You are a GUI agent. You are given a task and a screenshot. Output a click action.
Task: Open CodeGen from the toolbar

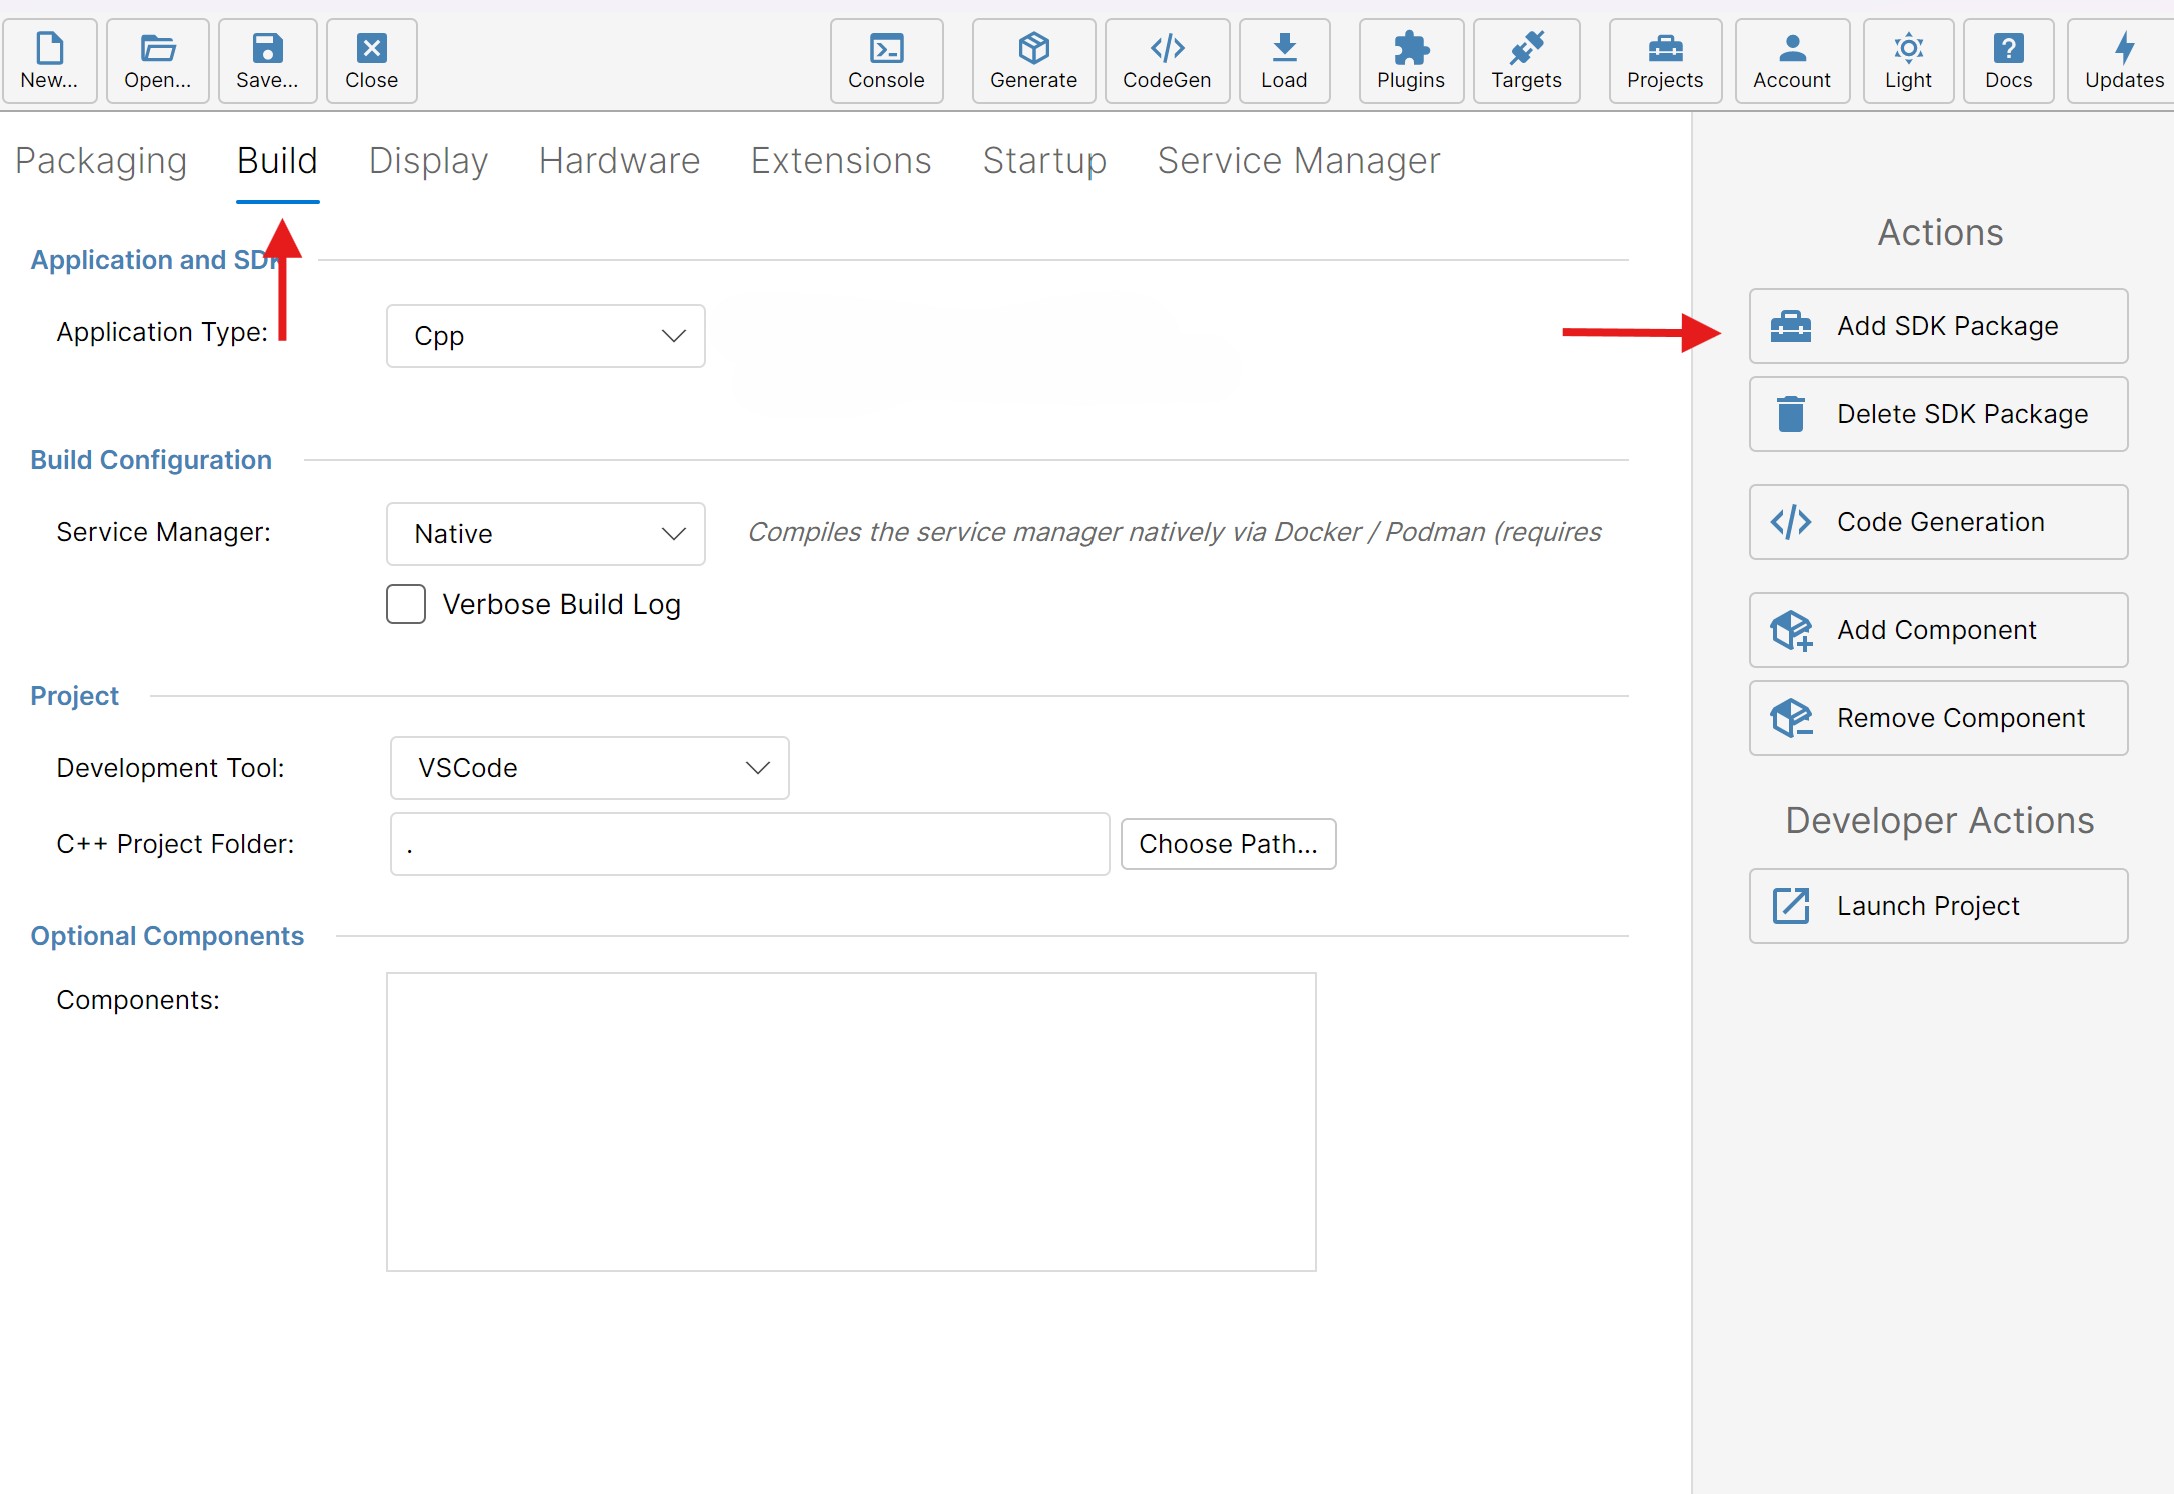coord(1167,61)
